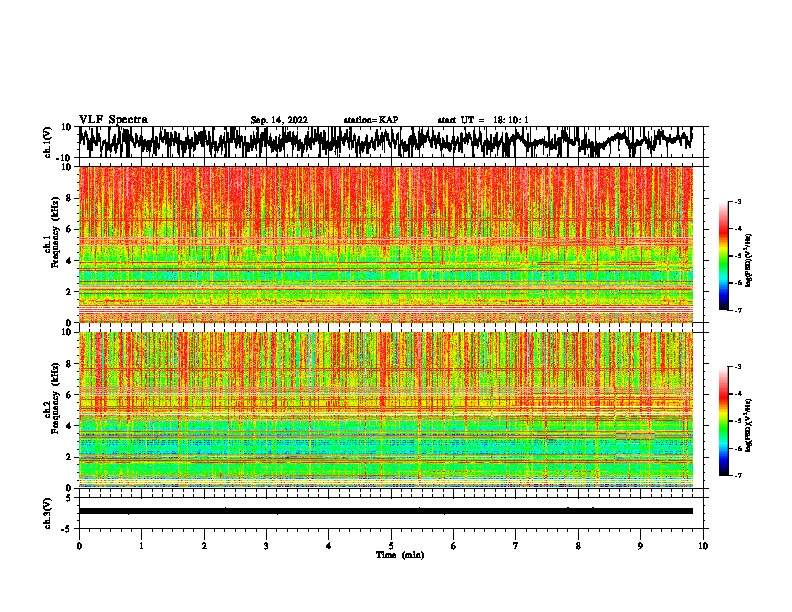
Task: Click the "8" kHz tick on ch.2 spectrogram
Action: coord(69,364)
